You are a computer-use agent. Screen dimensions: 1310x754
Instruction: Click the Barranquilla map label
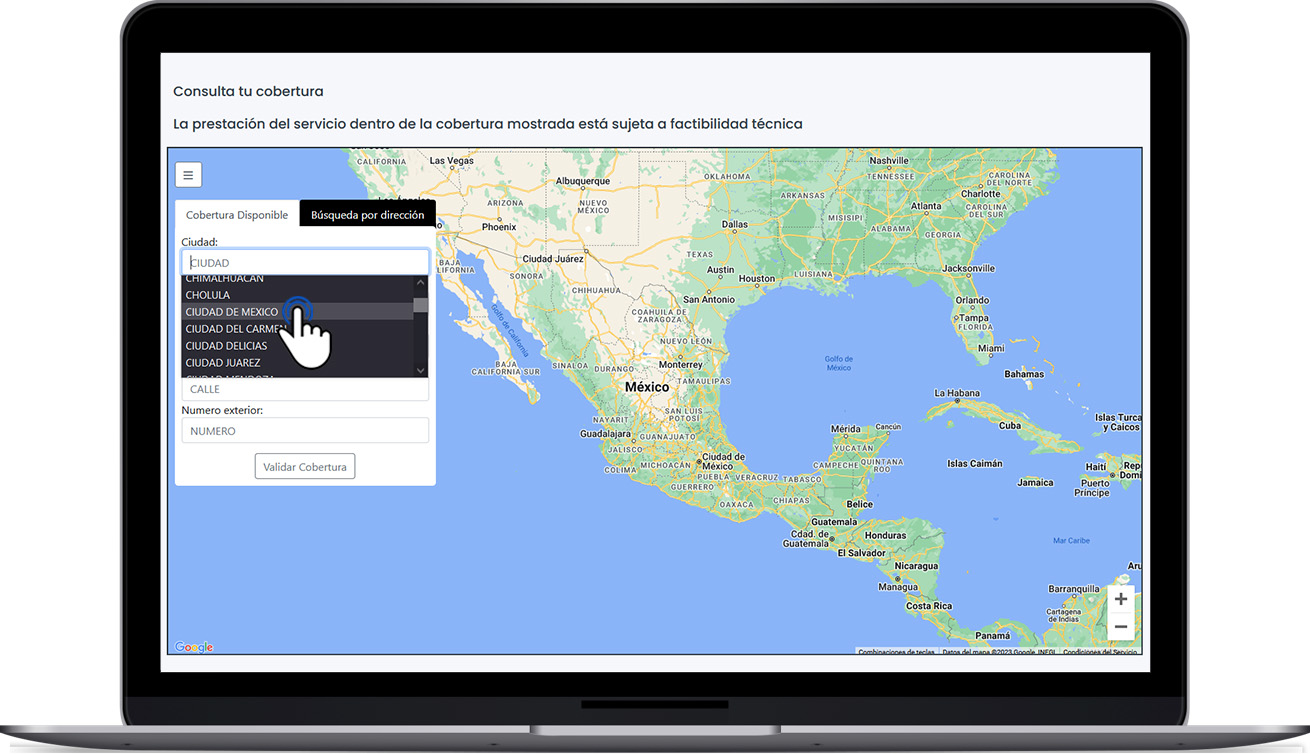[1074, 589]
